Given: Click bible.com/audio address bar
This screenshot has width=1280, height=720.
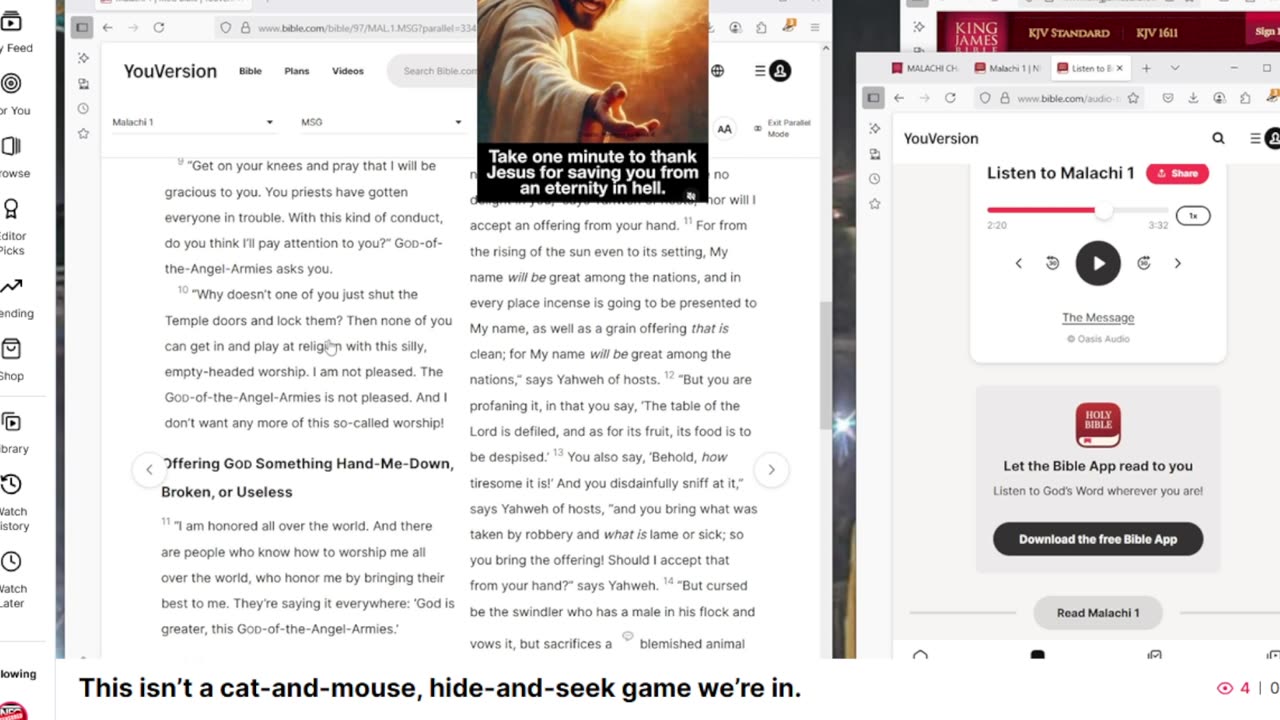Looking at the screenshot, I should 1060,98.
